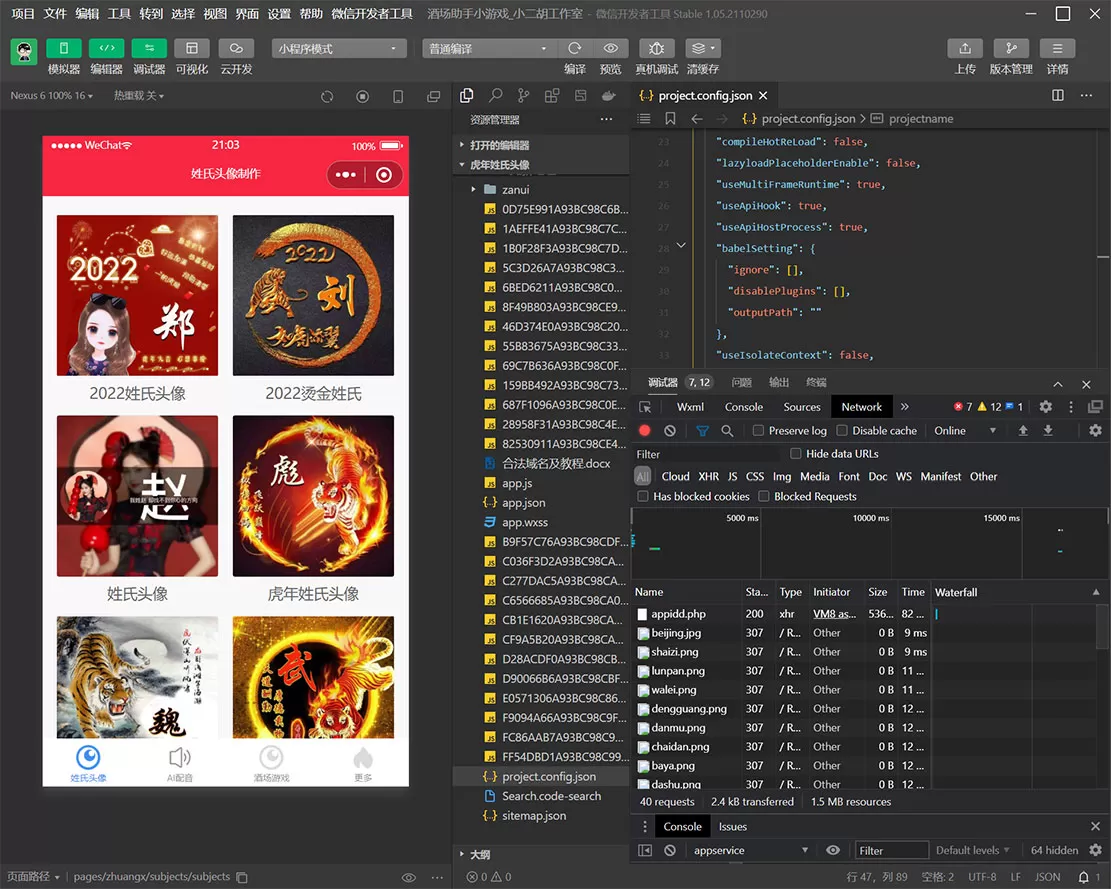The image size is (1111, 889).
Task: Click the simulator toggle icon in toolbar
Action: 64,48
